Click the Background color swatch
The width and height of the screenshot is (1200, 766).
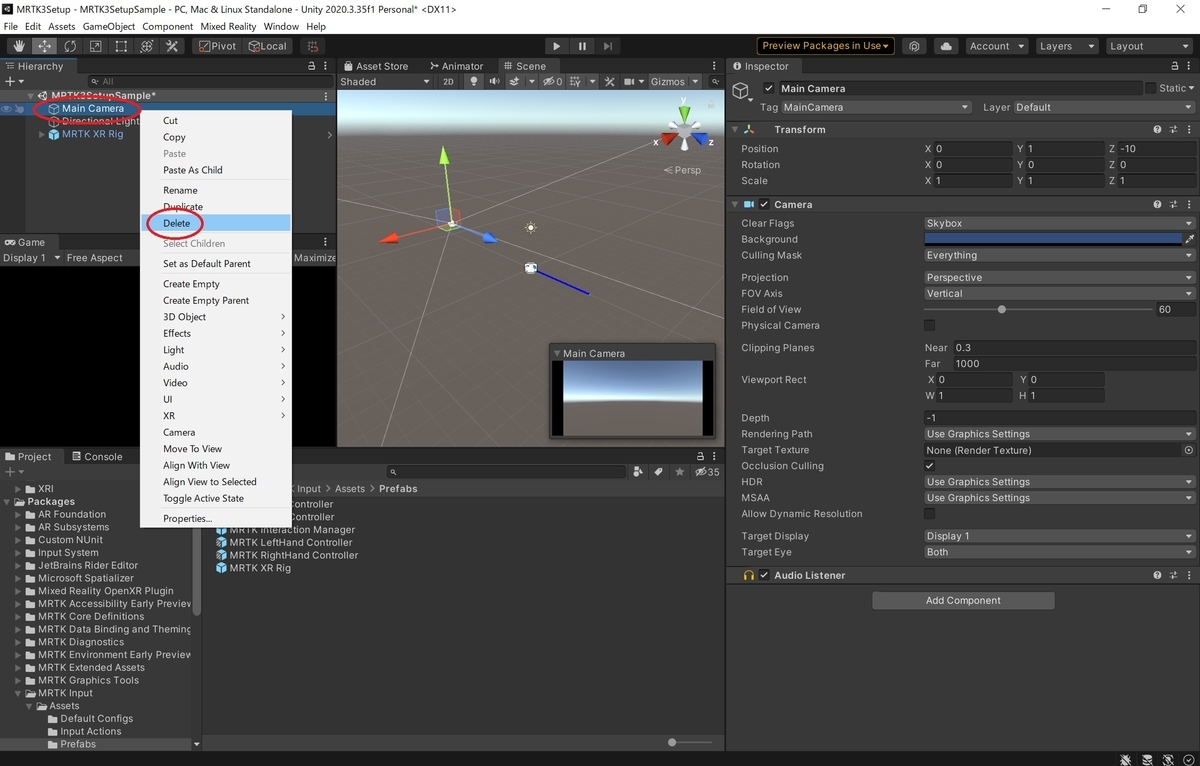point(1053,239)
